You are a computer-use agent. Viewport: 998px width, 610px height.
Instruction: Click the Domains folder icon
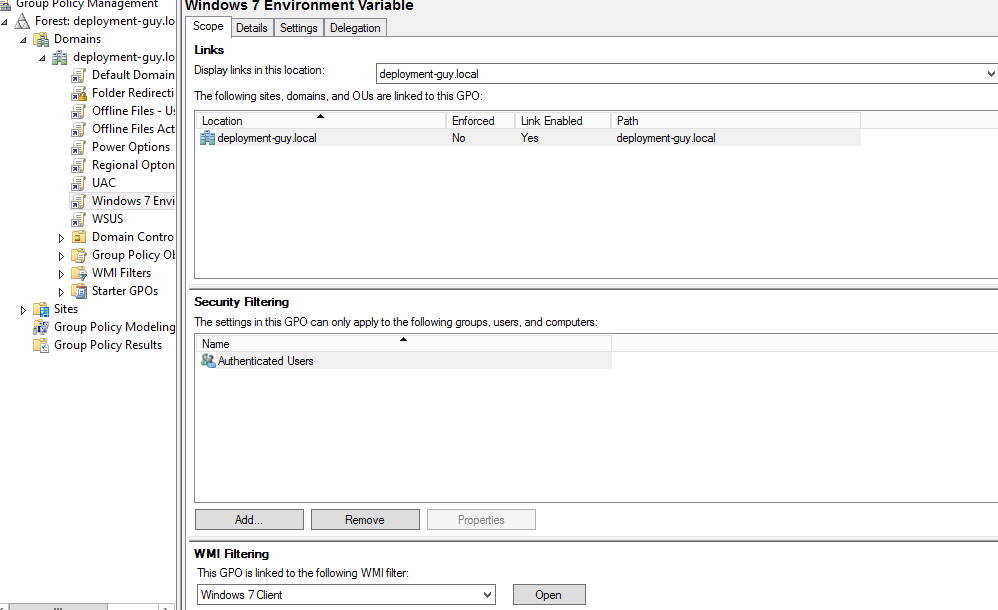click(x=41, y=39)
